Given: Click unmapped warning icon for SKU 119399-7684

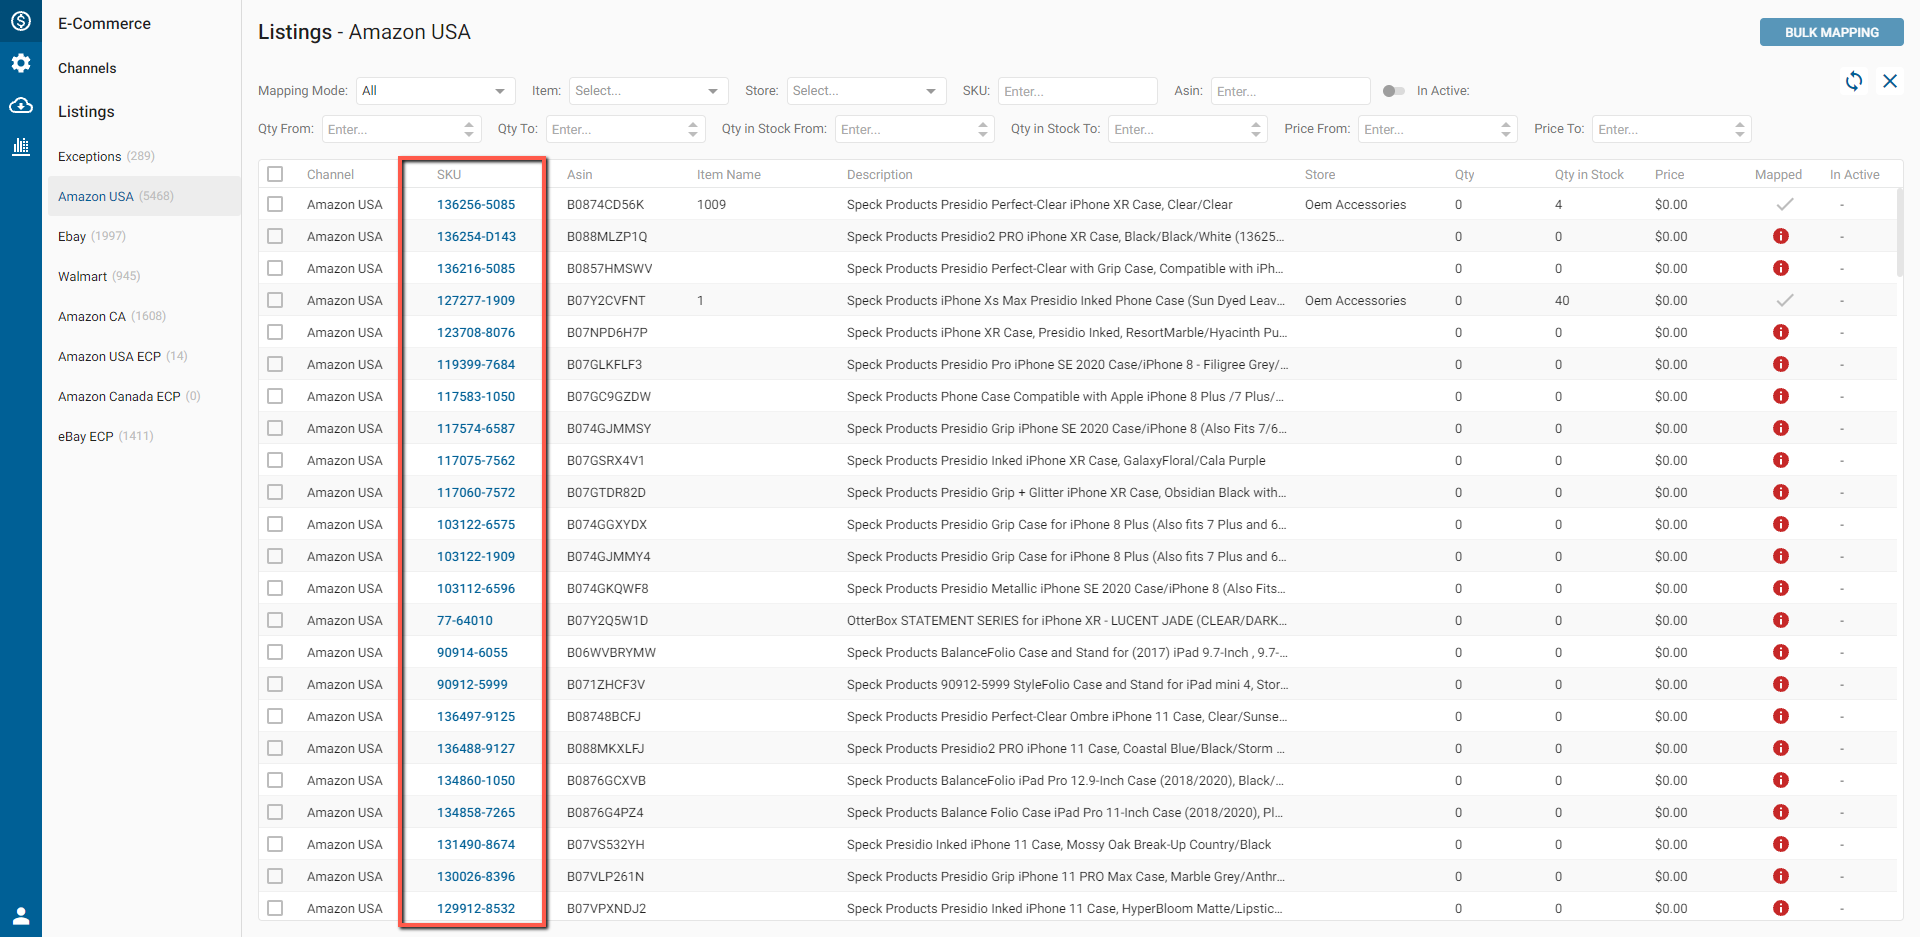Looking at the screenshot, I should 1780,364.
